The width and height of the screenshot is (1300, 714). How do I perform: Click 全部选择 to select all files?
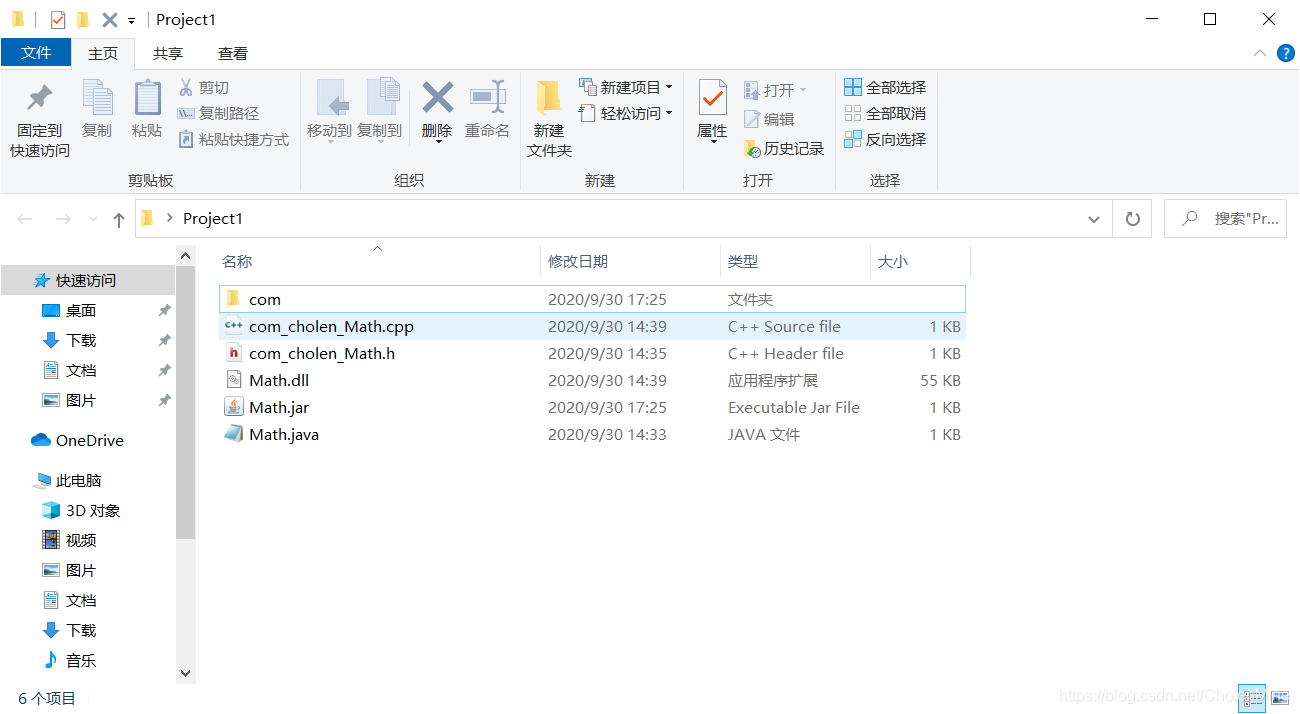coord(884,86)
